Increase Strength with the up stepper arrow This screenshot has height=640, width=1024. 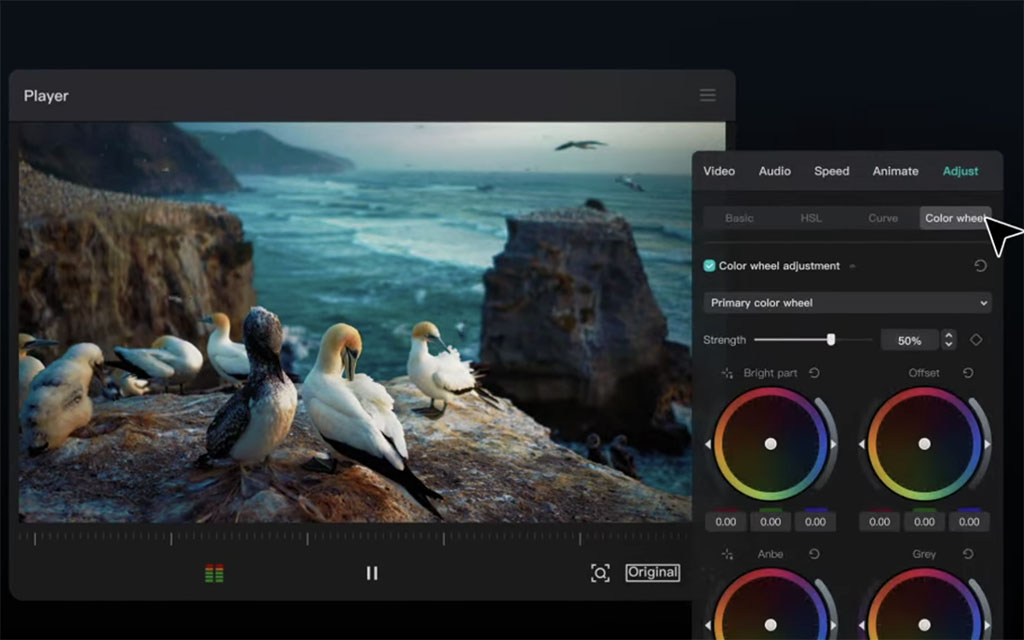point(948,336)
